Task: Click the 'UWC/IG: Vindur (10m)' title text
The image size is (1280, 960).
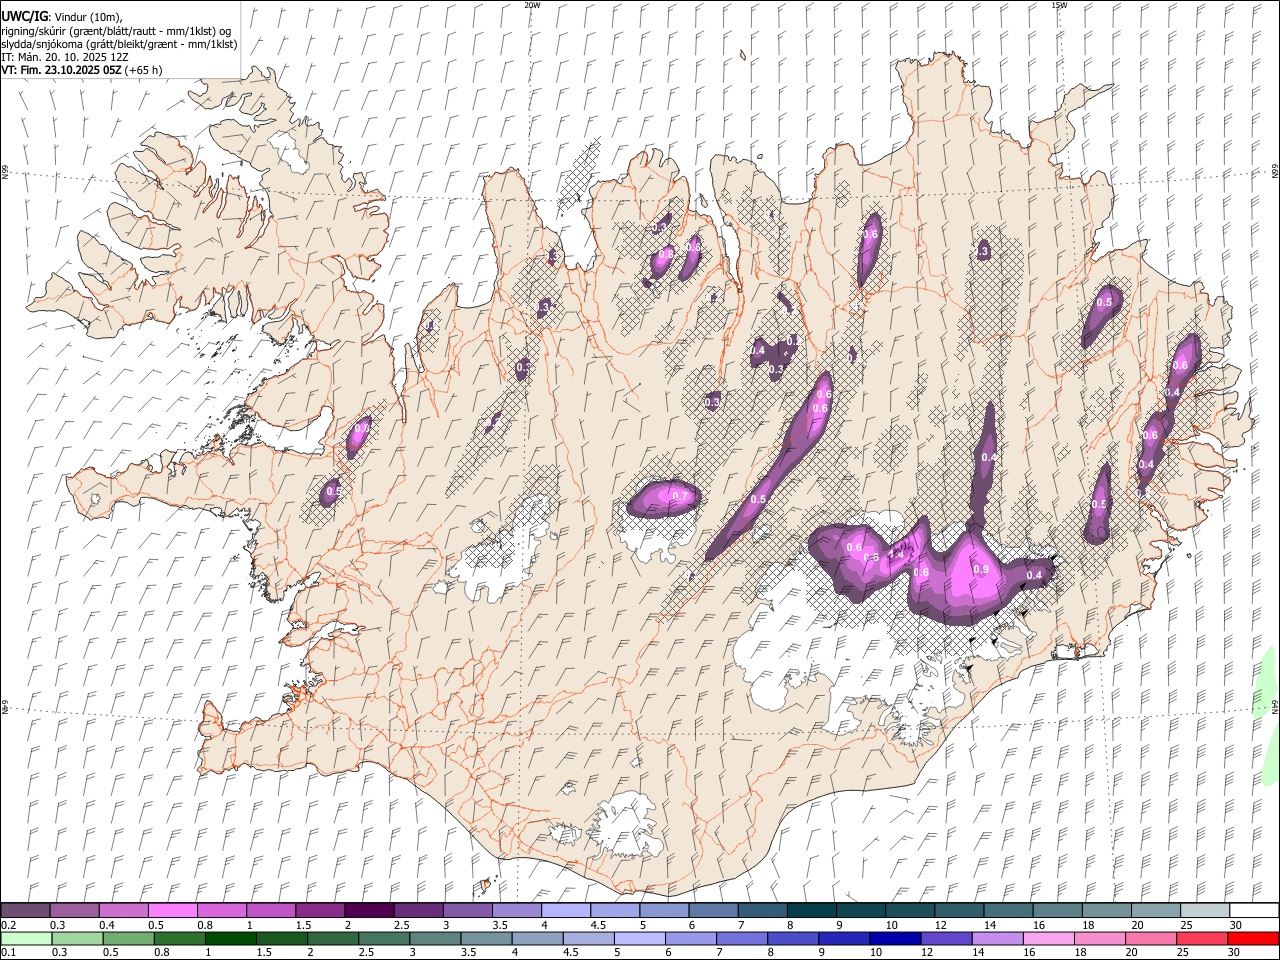Action: coord(61,17)
